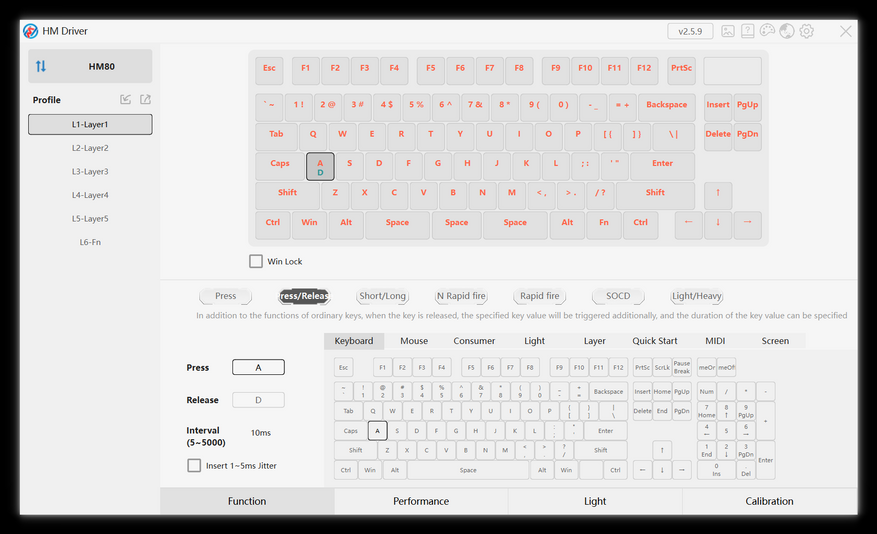Click the import profile icon

[x=125, y=100]
